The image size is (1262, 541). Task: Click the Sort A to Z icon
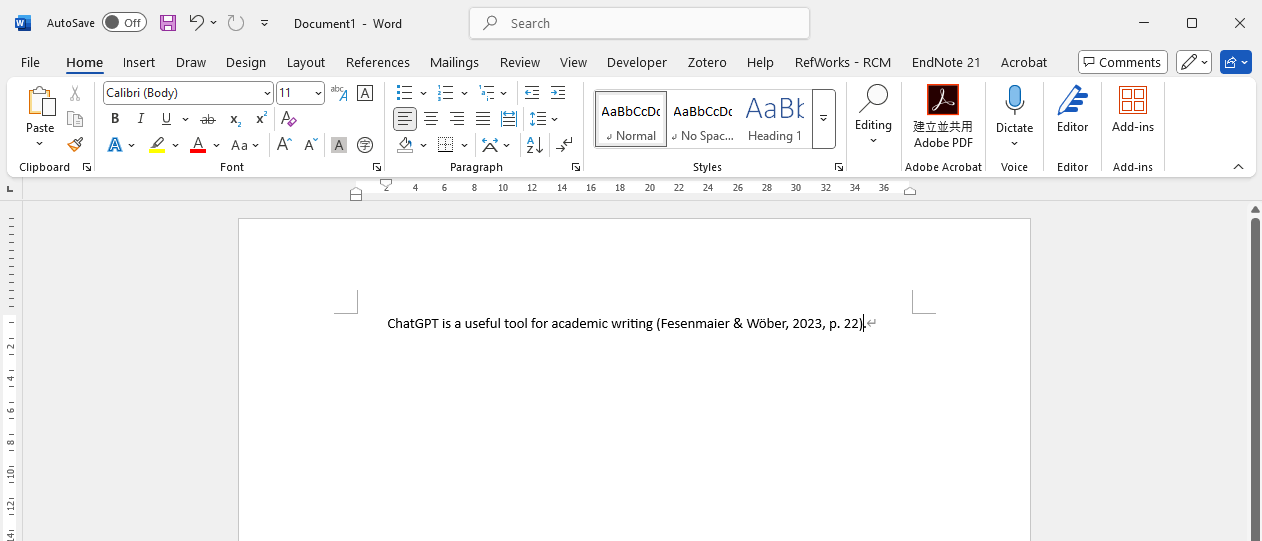535,145
